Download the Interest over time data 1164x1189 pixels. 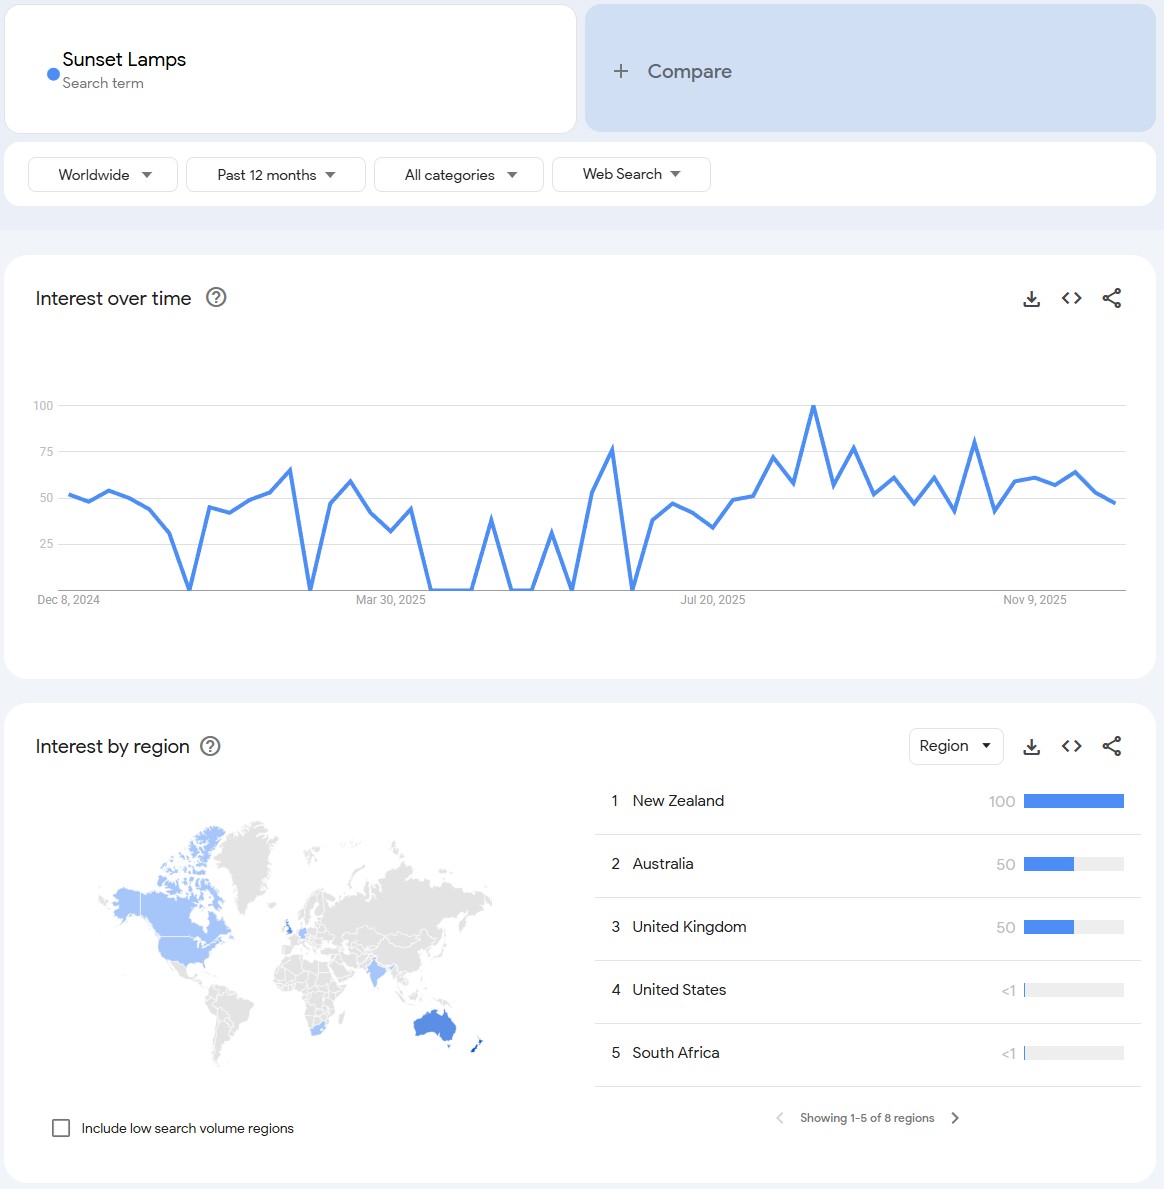(x=1032, y=298)
